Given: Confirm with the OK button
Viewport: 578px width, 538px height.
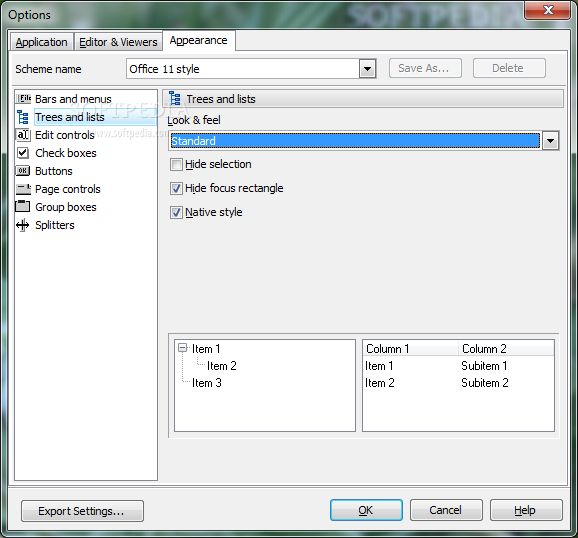Looking at the screenshot, I should coord(366,510).
